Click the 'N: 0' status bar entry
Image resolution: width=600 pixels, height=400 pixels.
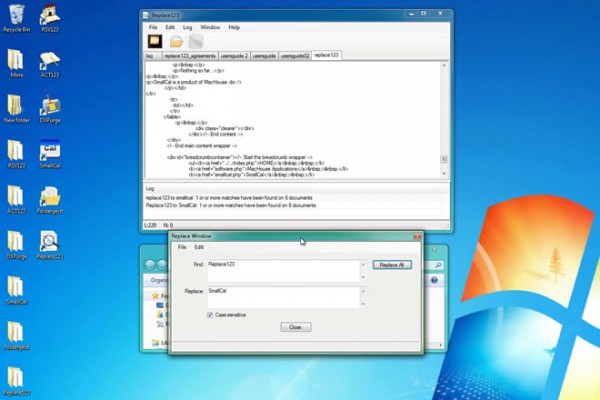[168, 225]
